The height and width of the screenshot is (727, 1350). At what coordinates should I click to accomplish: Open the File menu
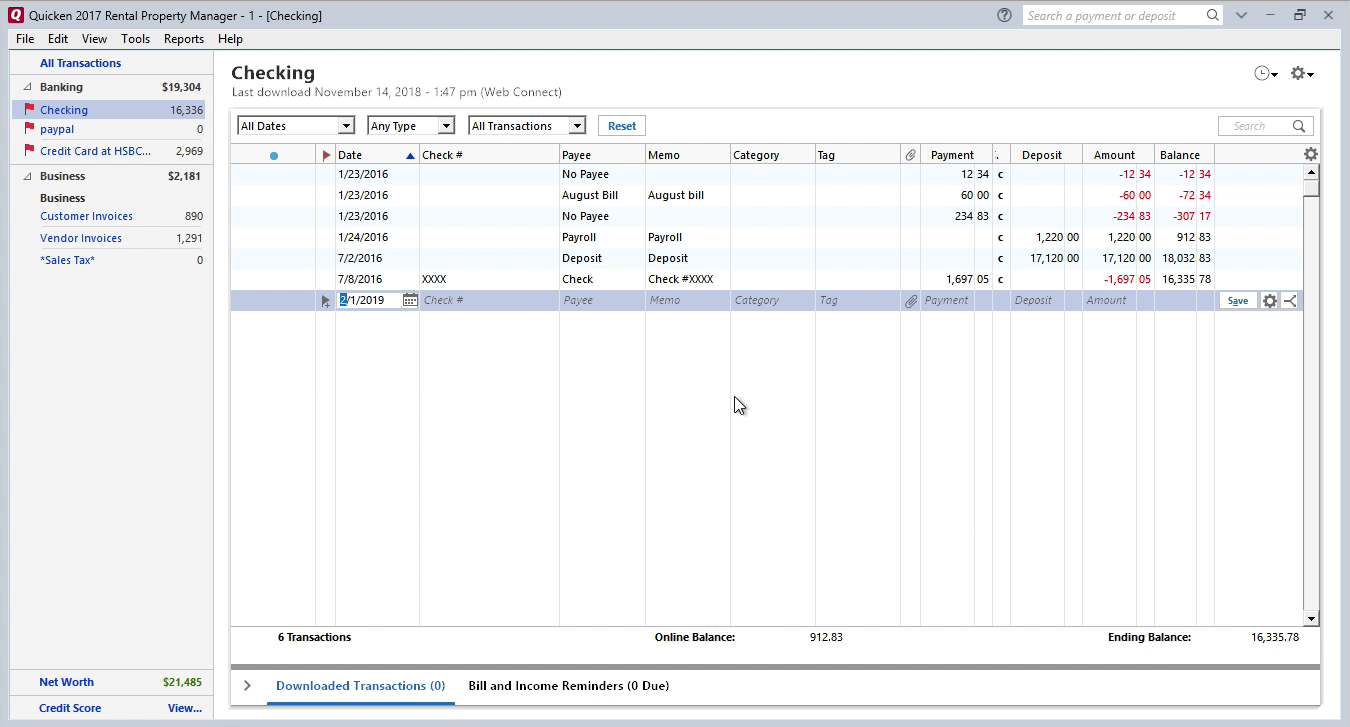(25, 39)
